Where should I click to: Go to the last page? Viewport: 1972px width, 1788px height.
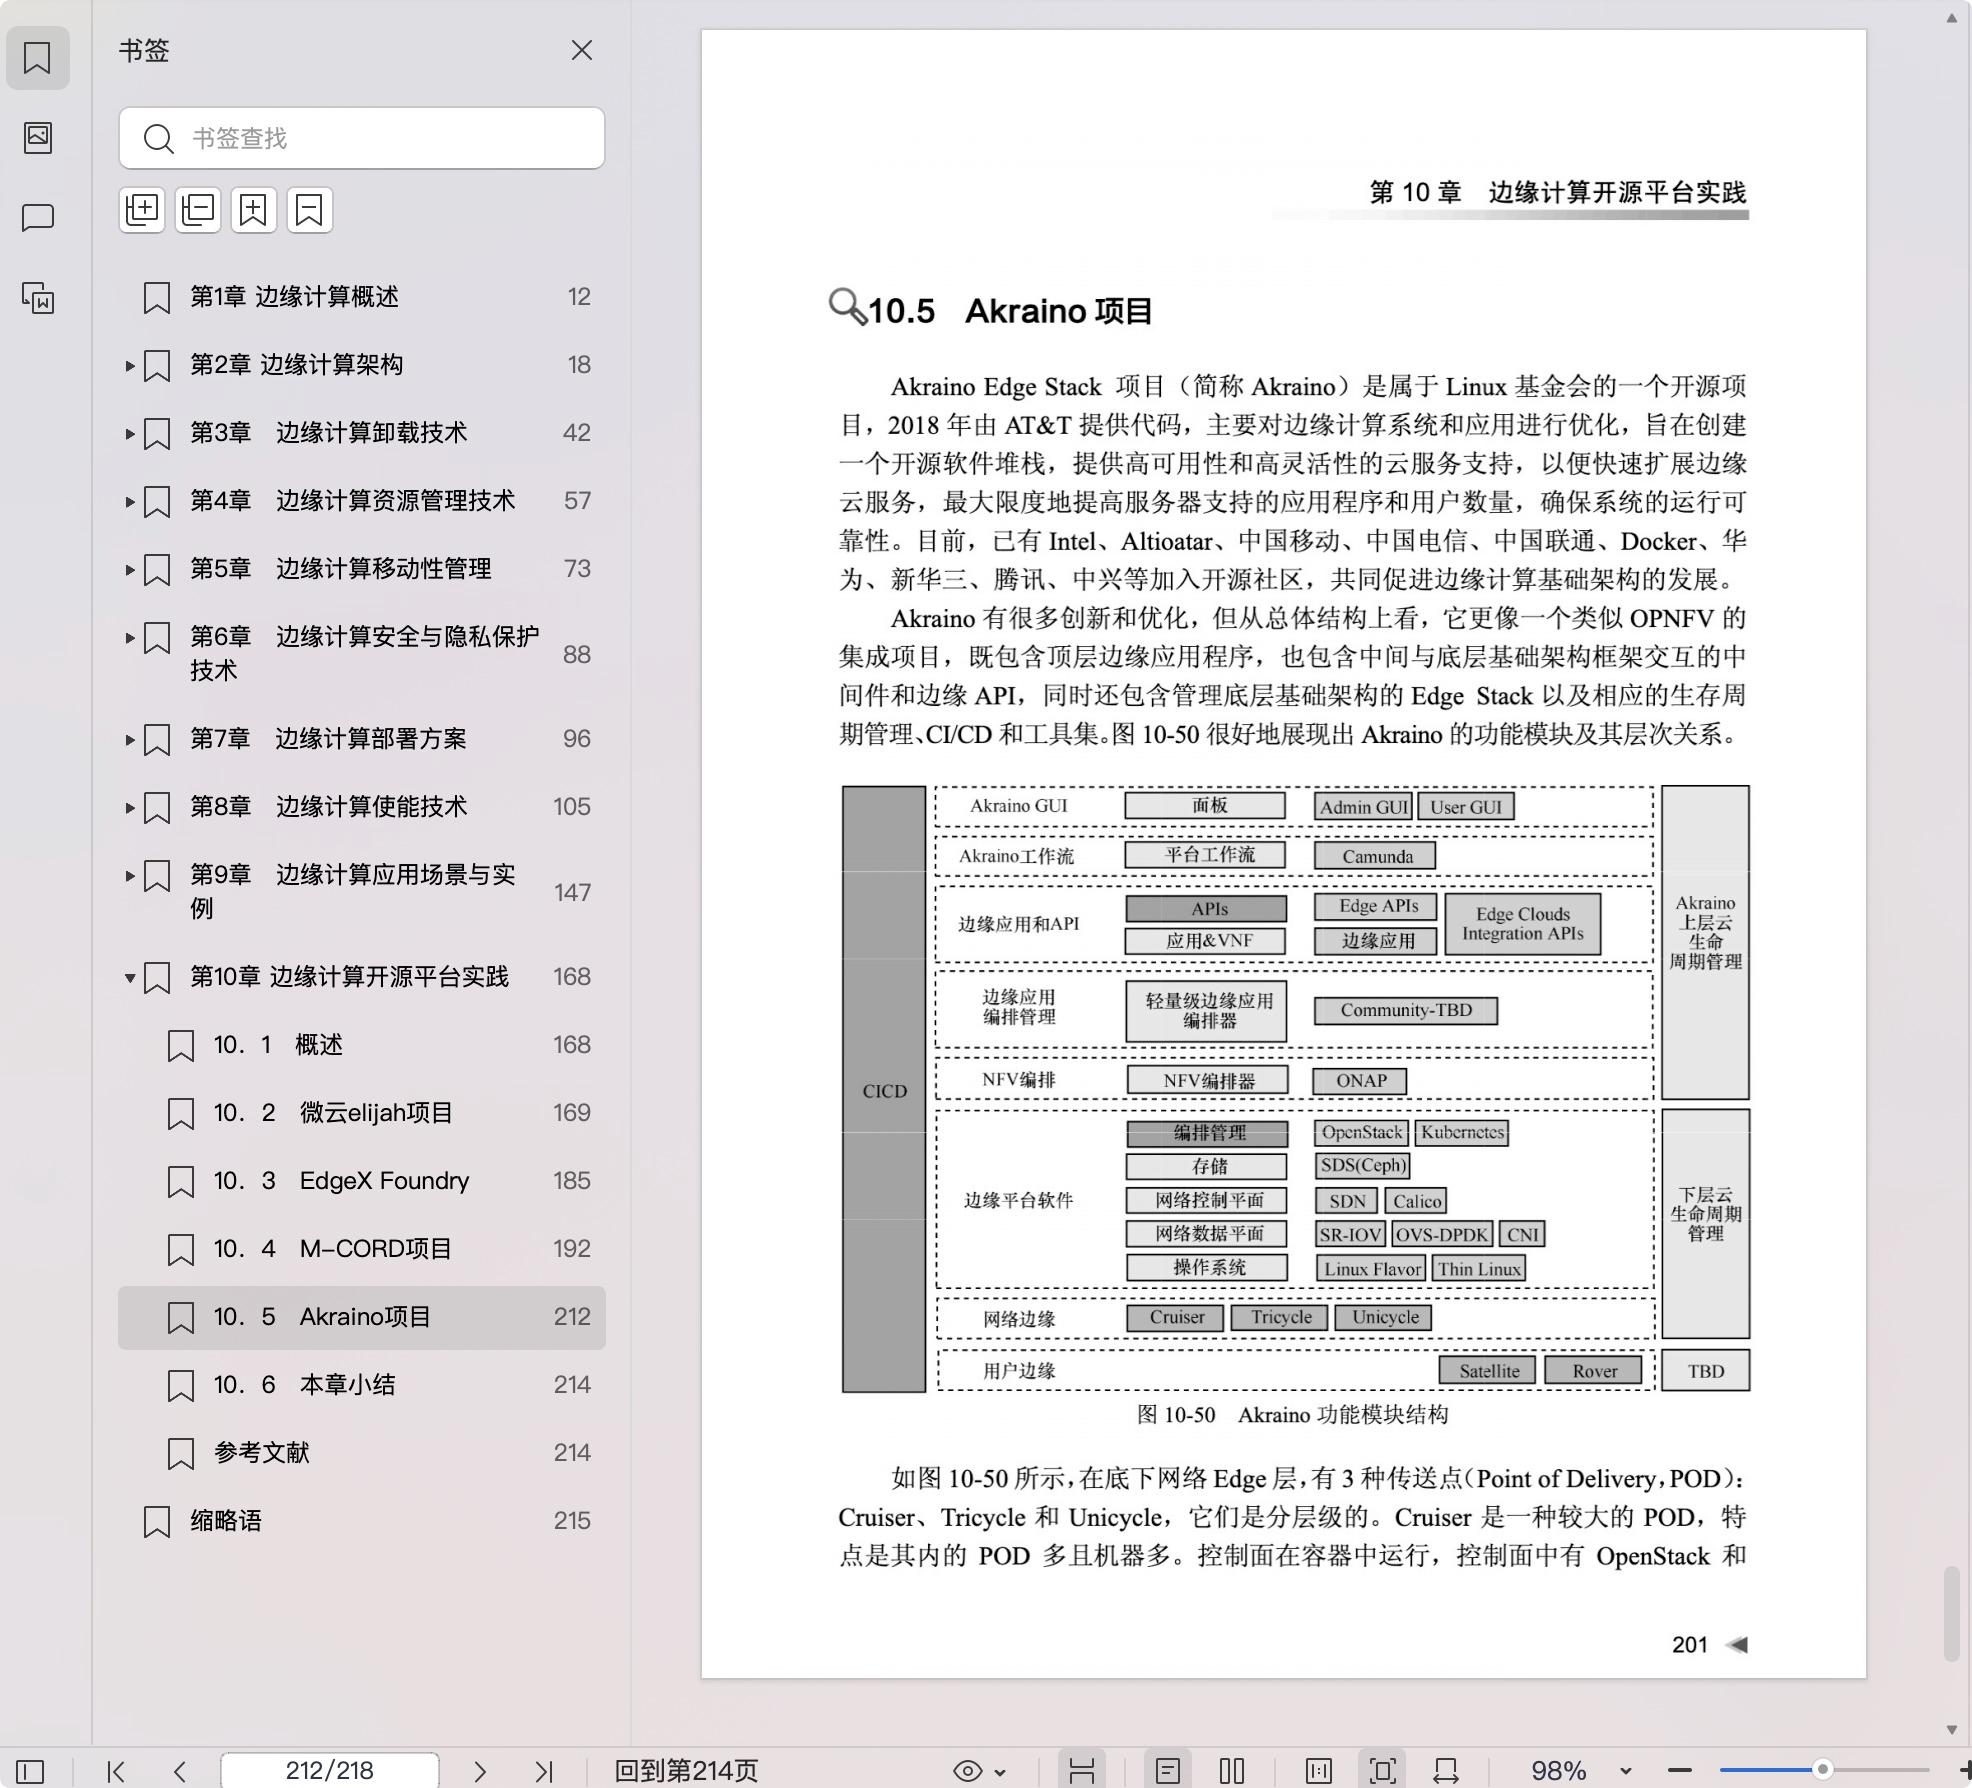pyautogui.click(x=544, y=1771)
